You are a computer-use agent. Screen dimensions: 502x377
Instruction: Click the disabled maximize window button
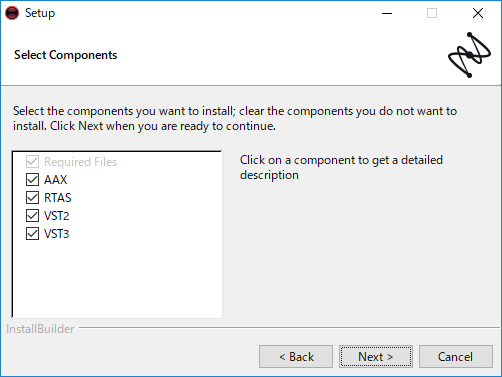coord(432,13)
